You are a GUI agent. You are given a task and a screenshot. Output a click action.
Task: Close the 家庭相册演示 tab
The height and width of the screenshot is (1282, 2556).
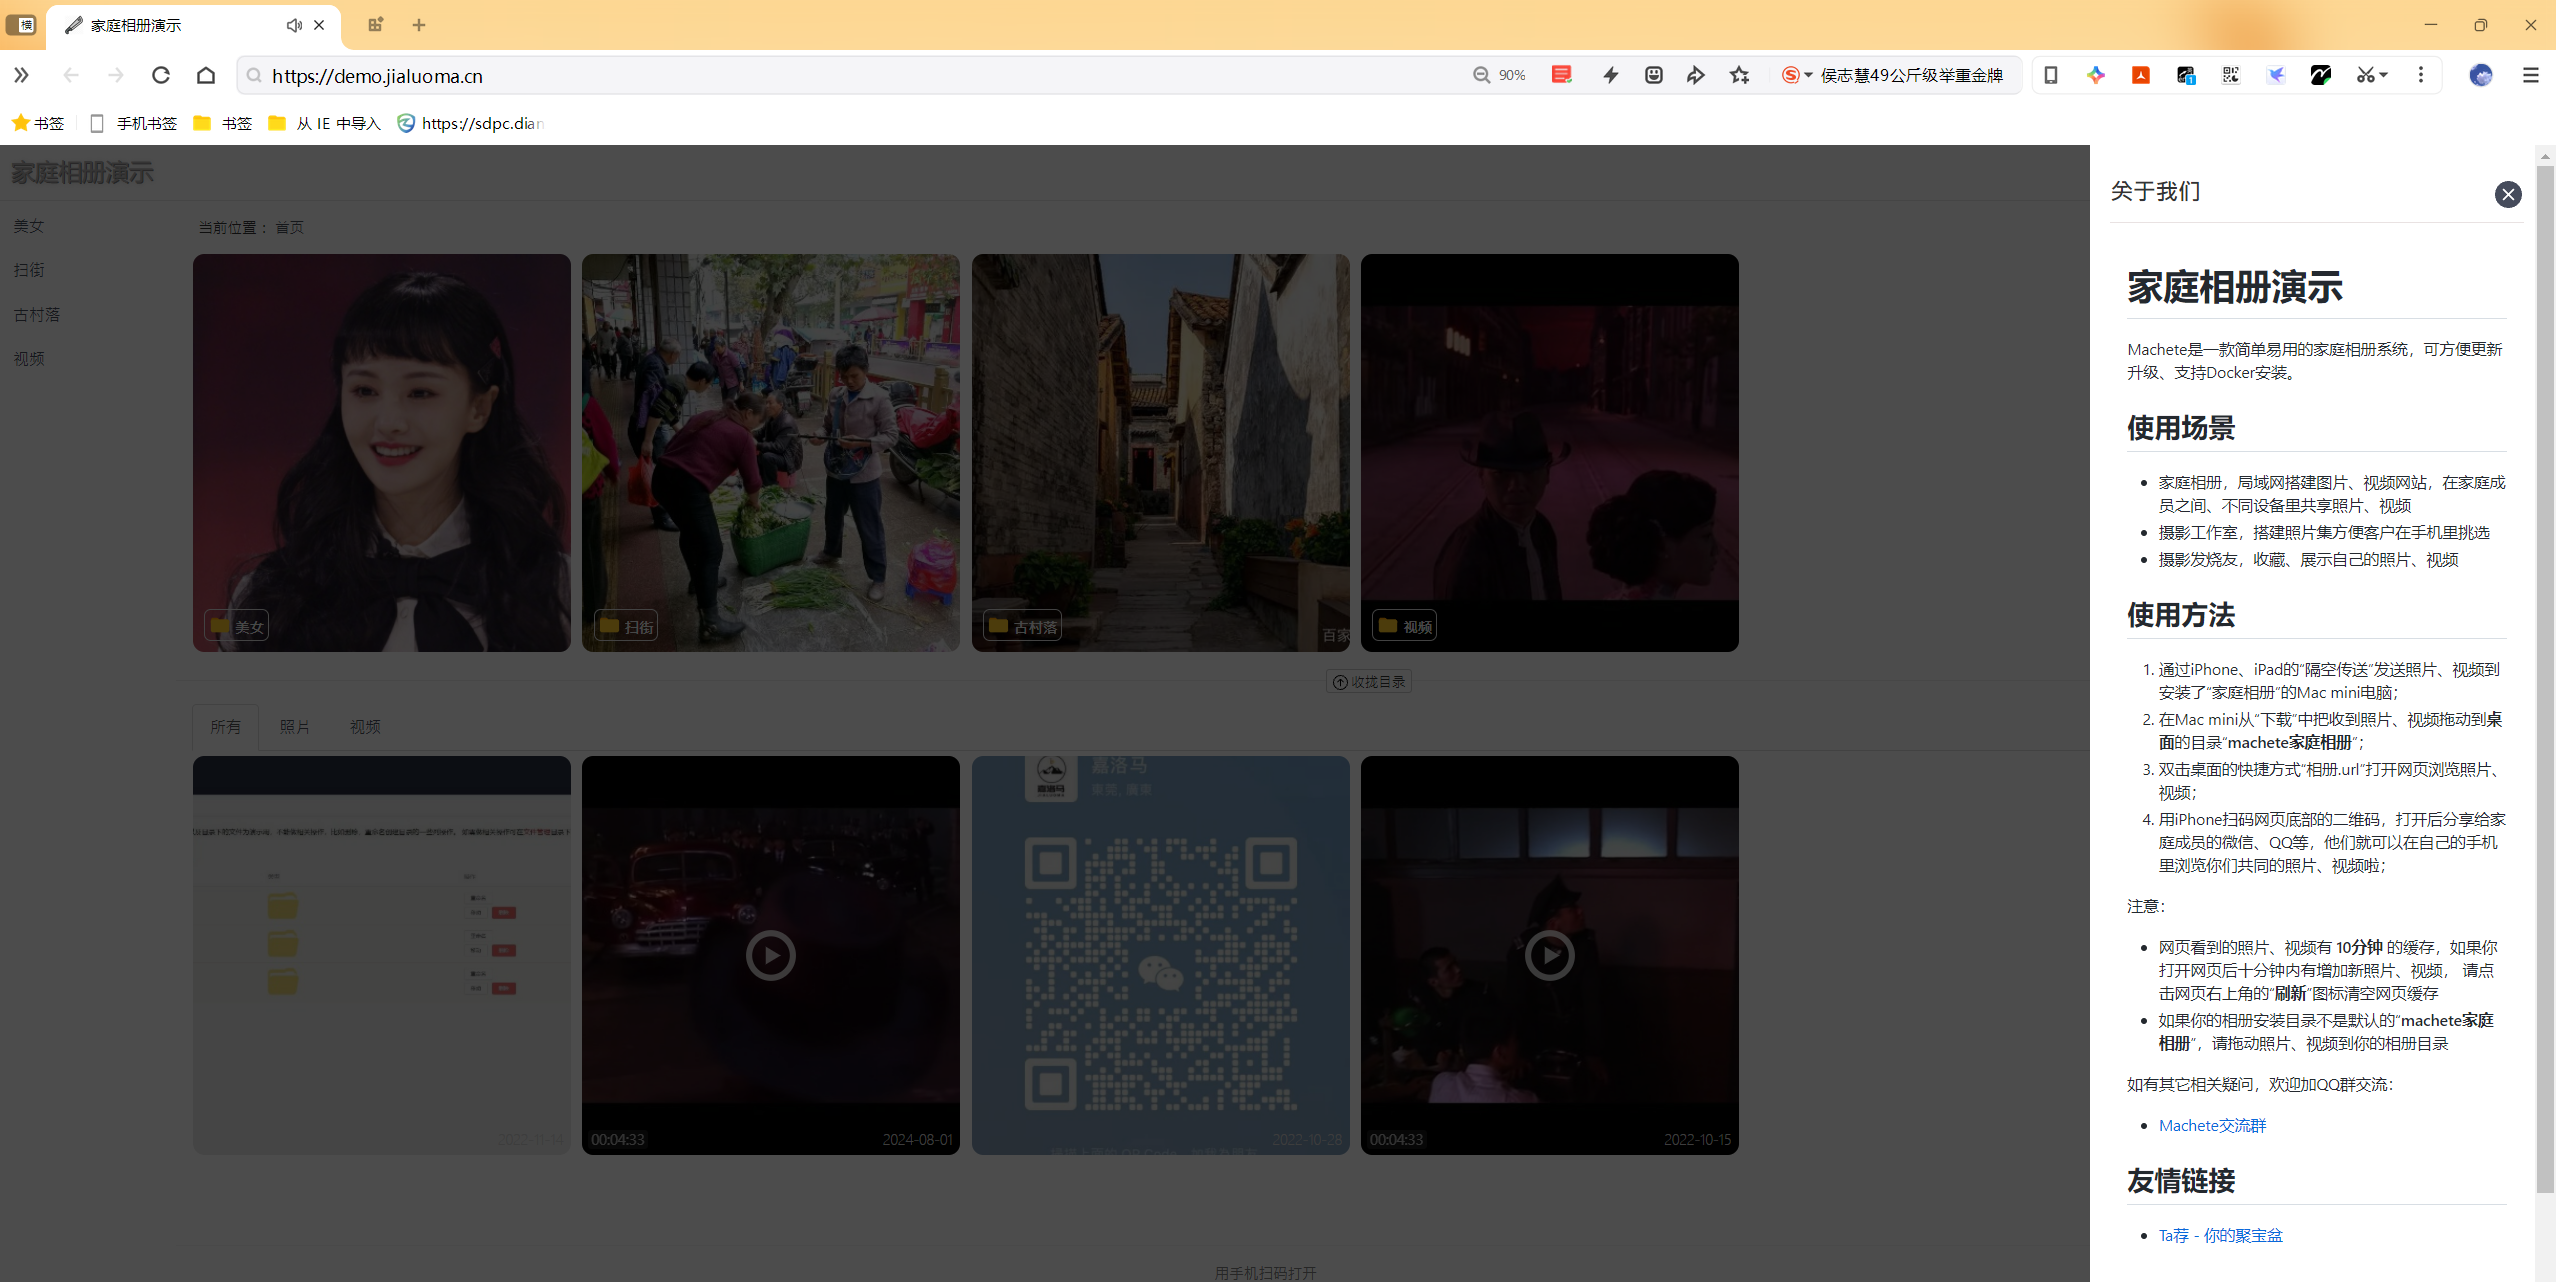pos(319,25)
